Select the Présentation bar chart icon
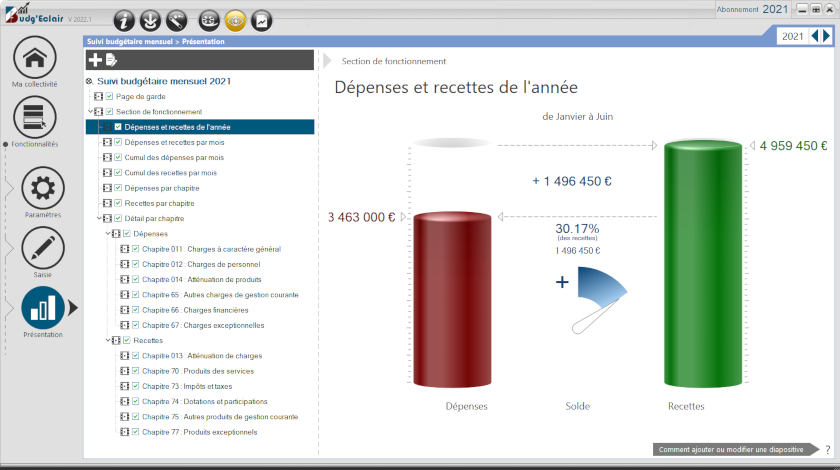 point(43,308)
